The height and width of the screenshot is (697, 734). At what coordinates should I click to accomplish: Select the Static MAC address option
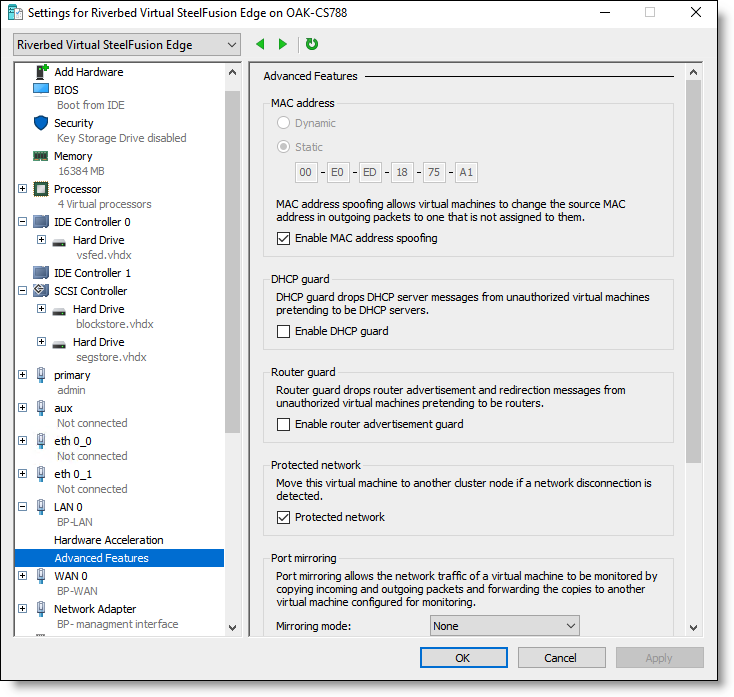[x=283, y=147]
